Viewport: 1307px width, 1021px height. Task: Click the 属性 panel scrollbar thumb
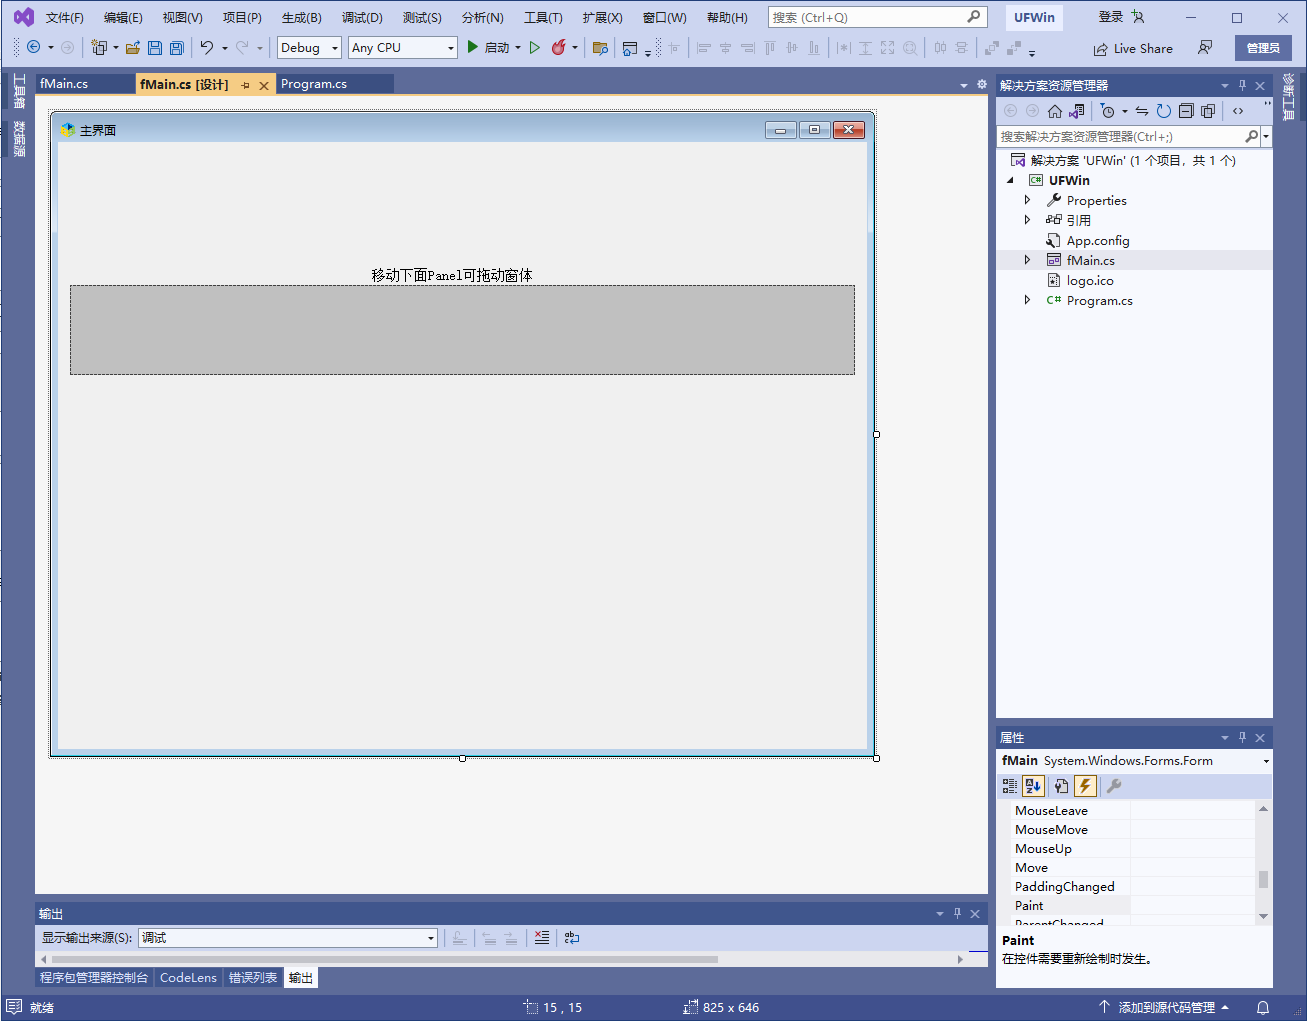point(1264,879)
